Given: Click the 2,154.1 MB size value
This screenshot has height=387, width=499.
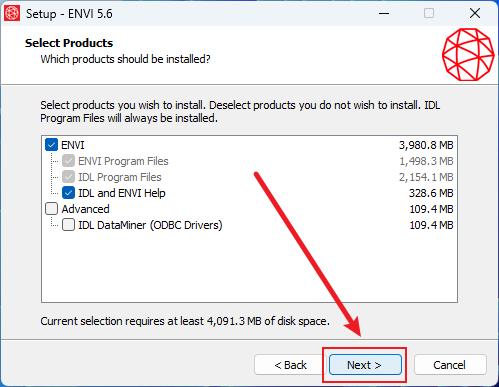Looking at the screenshot, I should click(x=426, y=177).
